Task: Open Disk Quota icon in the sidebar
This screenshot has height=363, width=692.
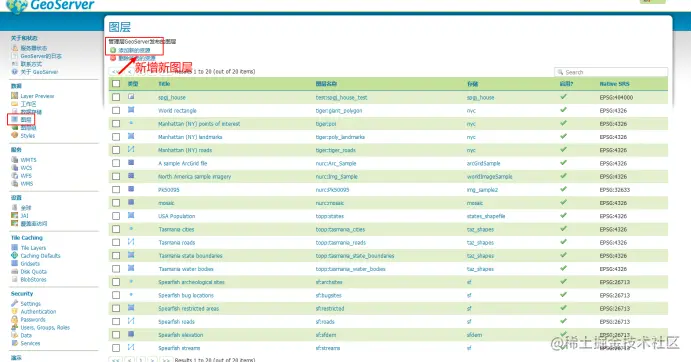Action: (x=15, y=271)
